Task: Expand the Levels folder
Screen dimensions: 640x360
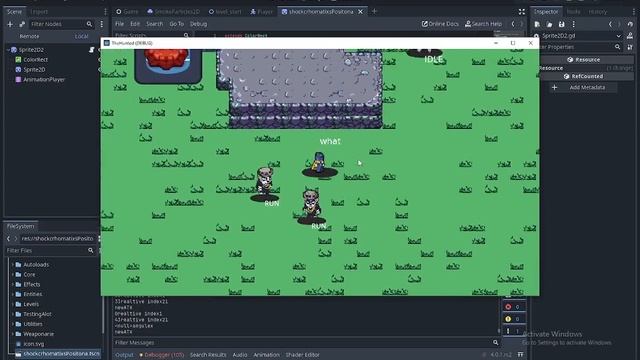Action: point(12,304)
